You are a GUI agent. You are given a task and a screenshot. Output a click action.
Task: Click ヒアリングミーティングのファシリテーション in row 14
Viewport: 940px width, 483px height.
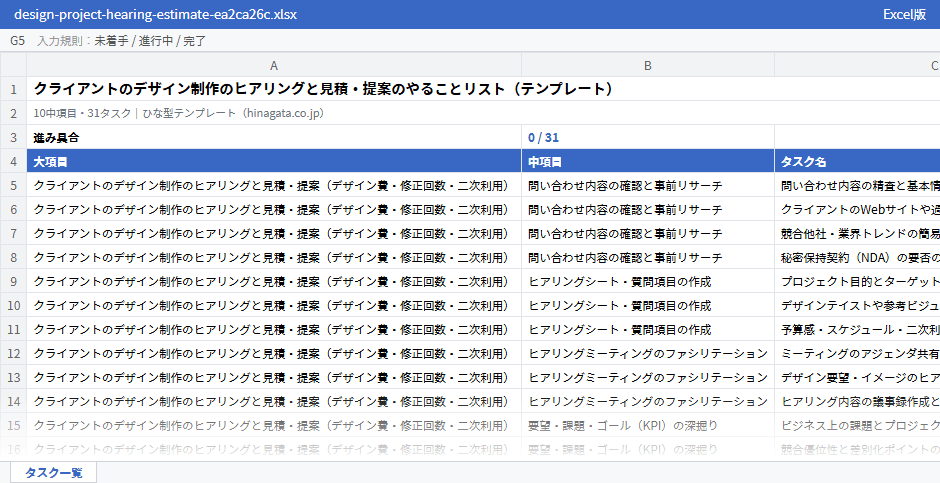[647, 402]
